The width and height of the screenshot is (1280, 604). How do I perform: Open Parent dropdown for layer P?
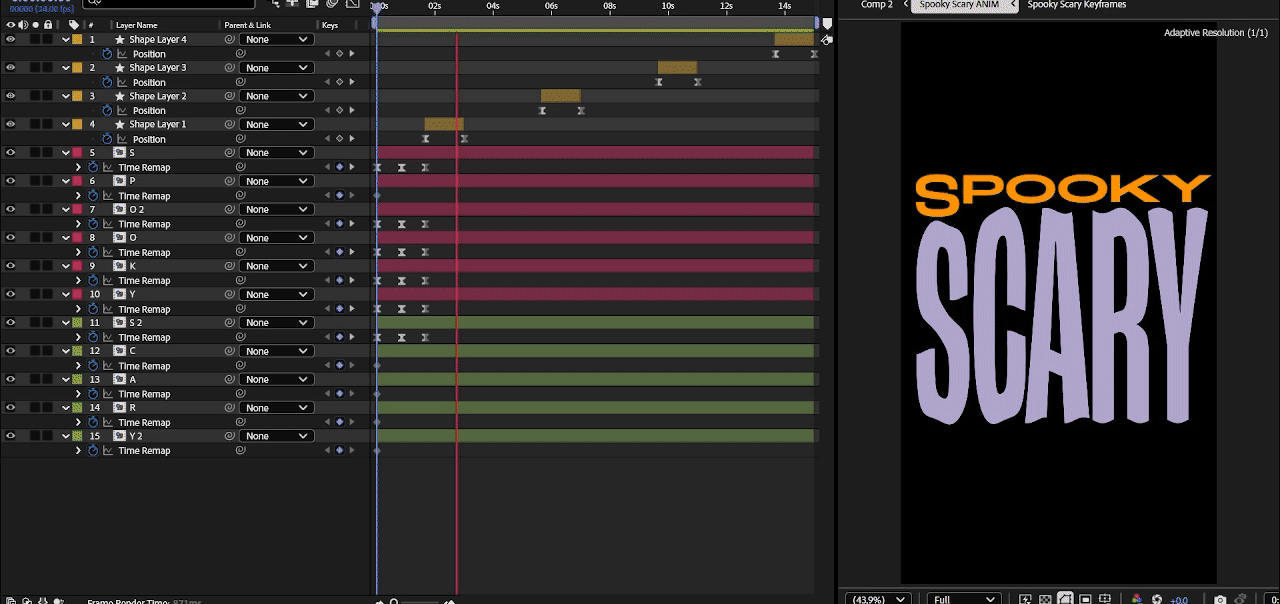276,181
